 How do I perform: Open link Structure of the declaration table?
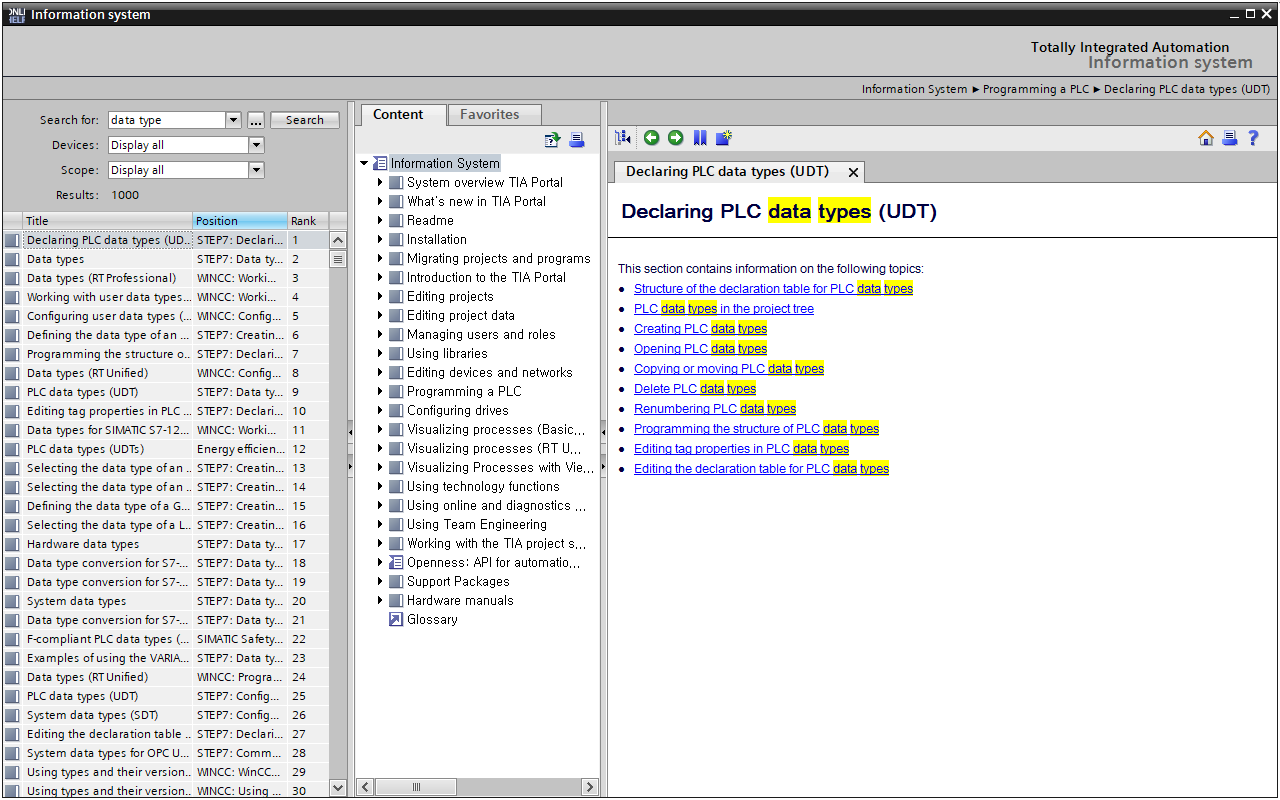pos(773,288)
